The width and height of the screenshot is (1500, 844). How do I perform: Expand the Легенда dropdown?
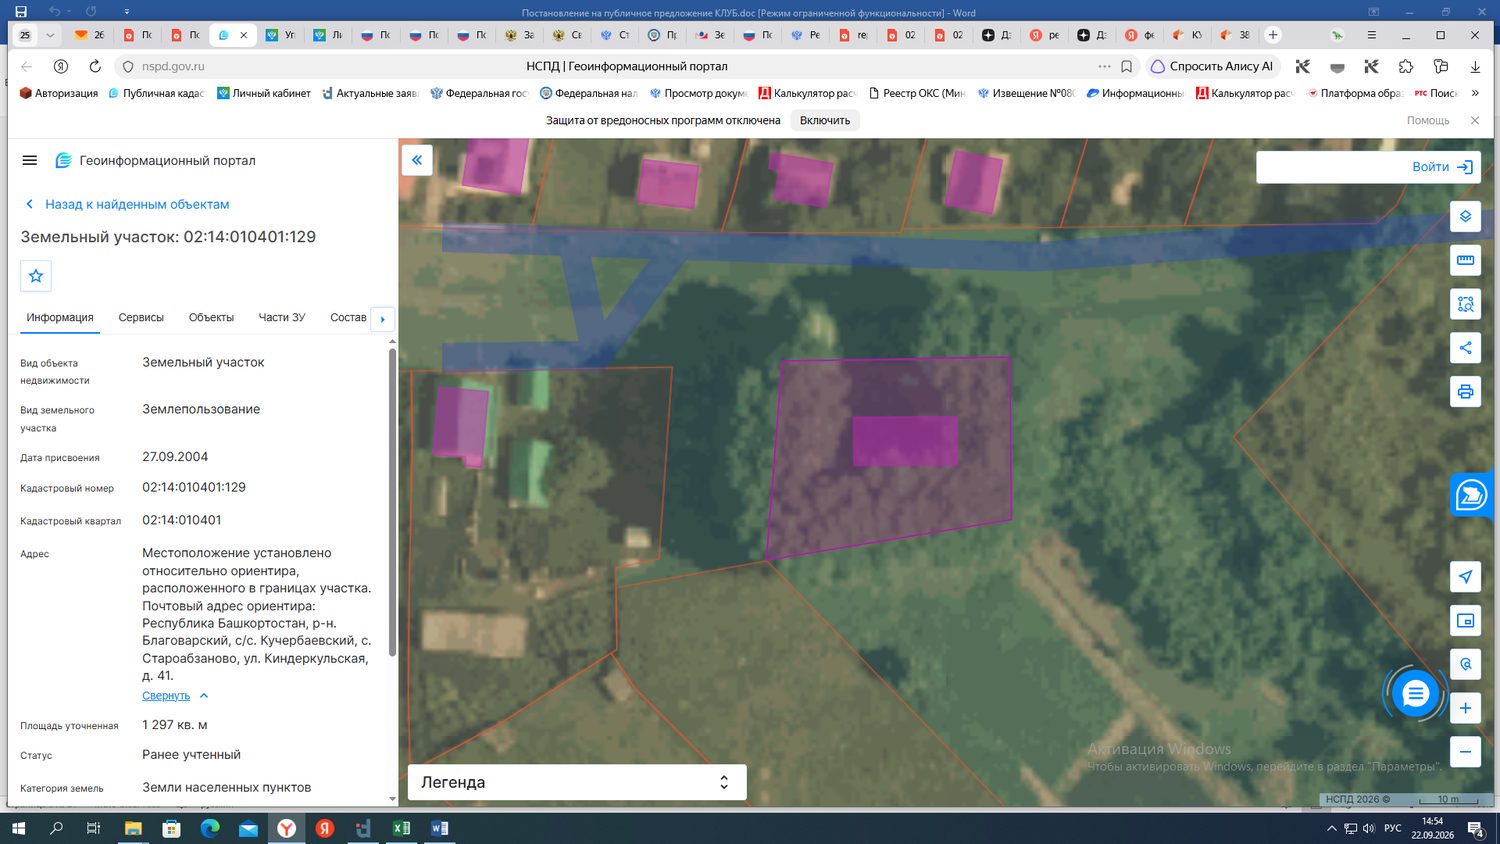coord(577,782)
